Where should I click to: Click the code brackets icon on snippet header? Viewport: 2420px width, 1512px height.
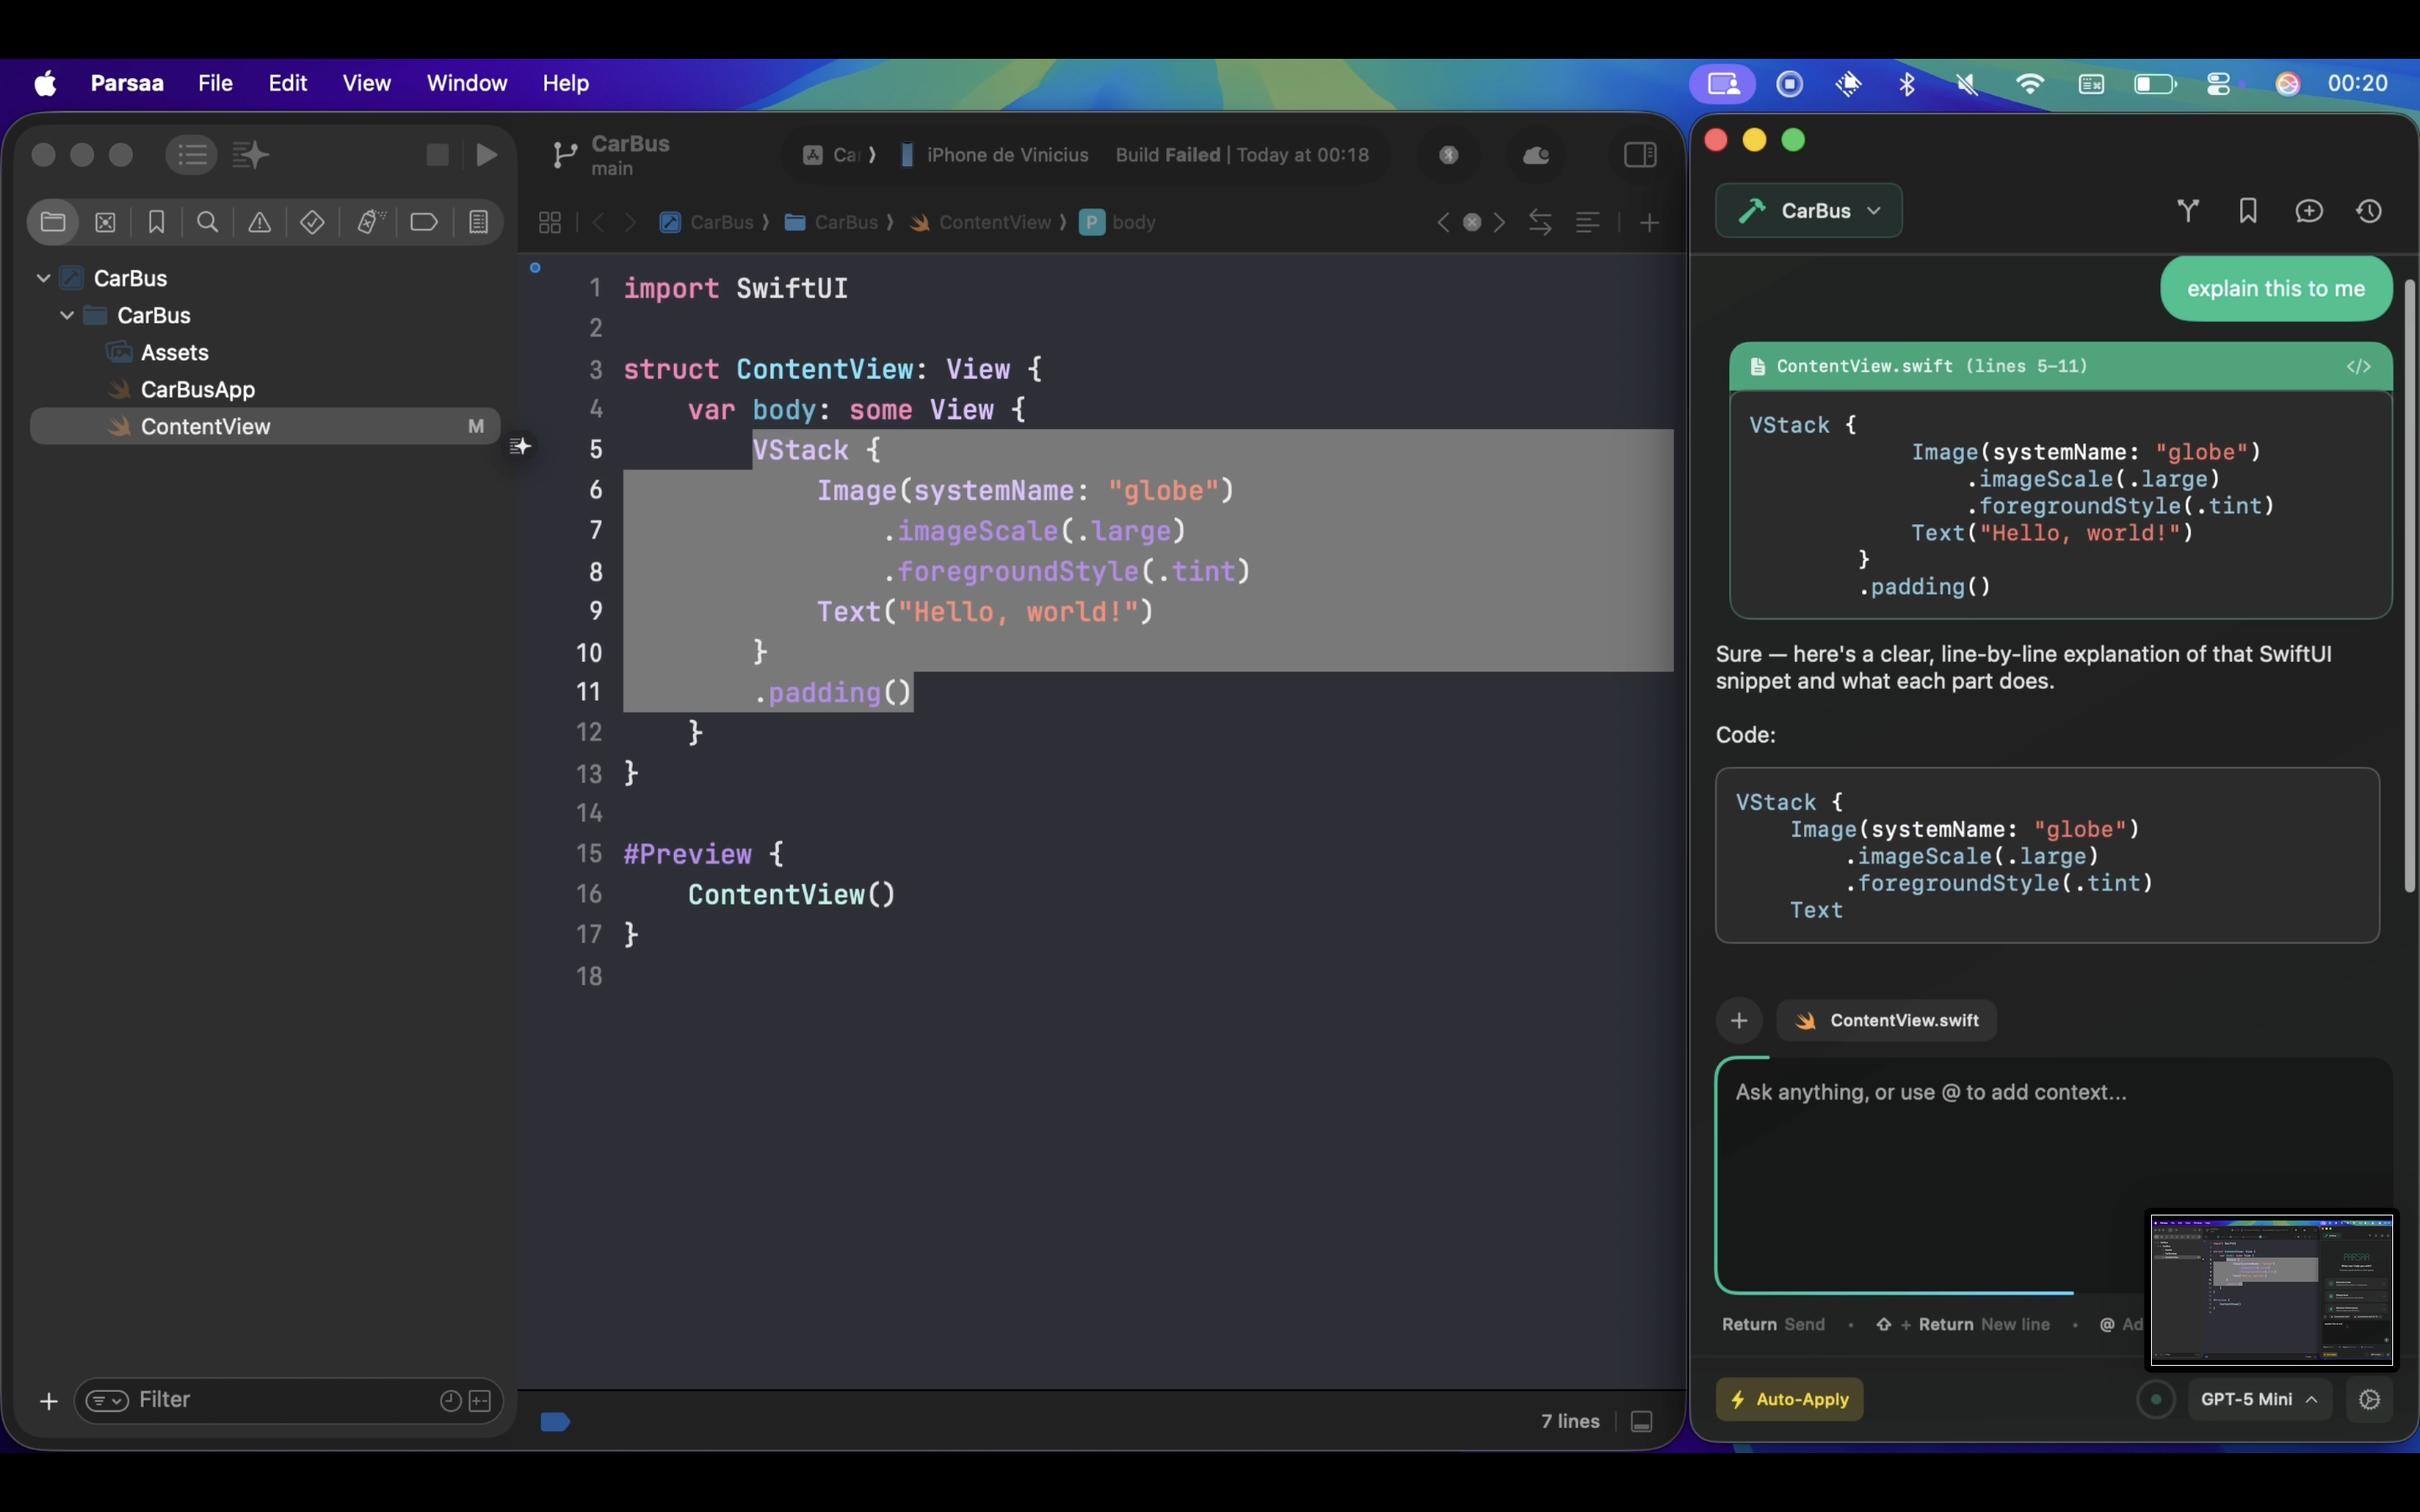click(x=2358, y=367)
